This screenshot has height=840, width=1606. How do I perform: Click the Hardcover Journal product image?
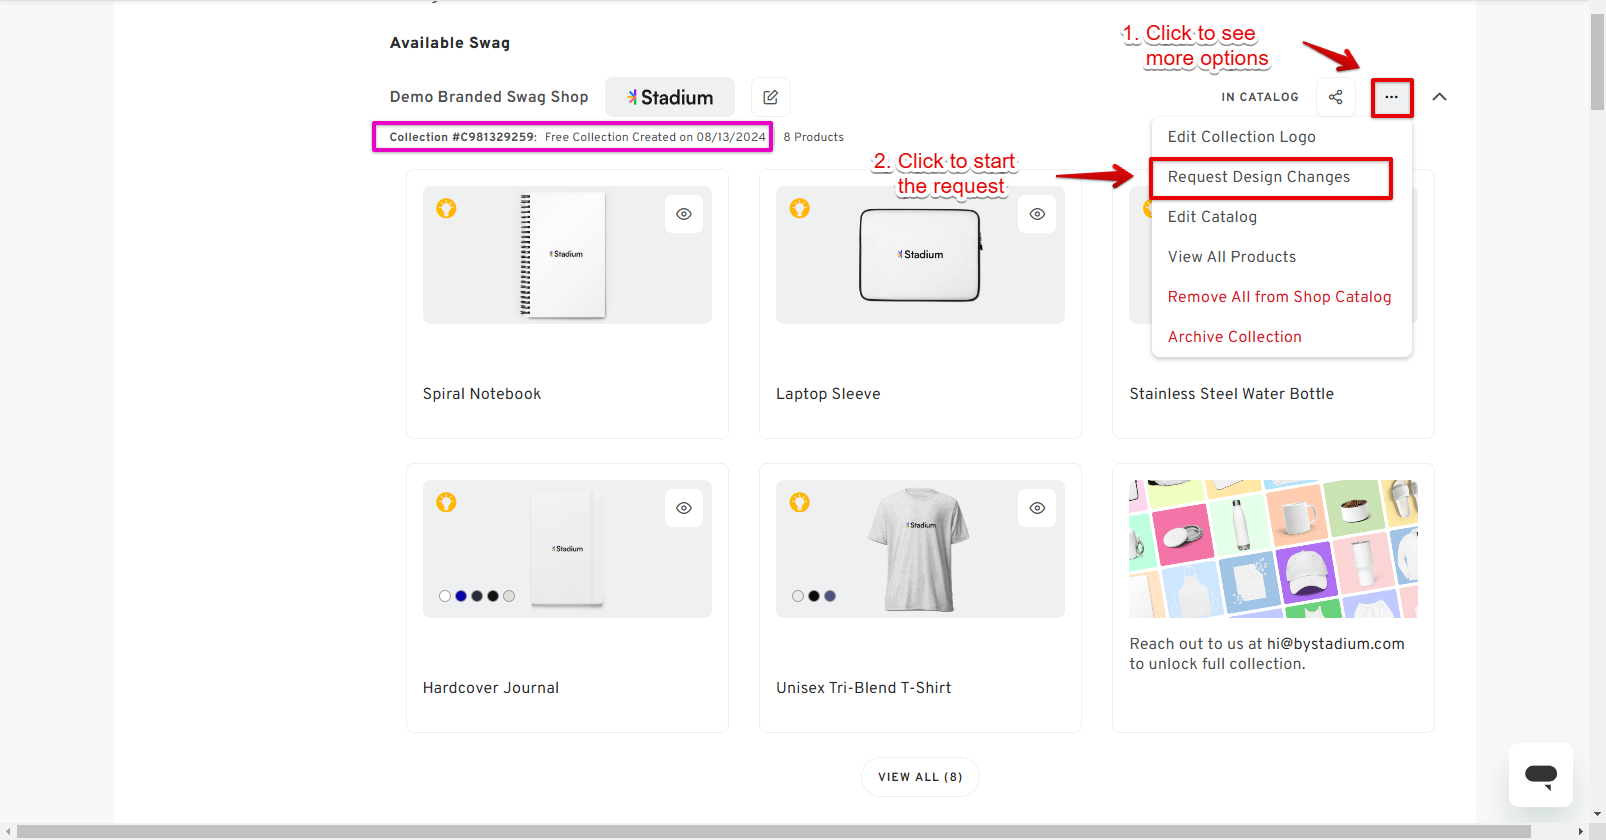click(x=567, y=549)
